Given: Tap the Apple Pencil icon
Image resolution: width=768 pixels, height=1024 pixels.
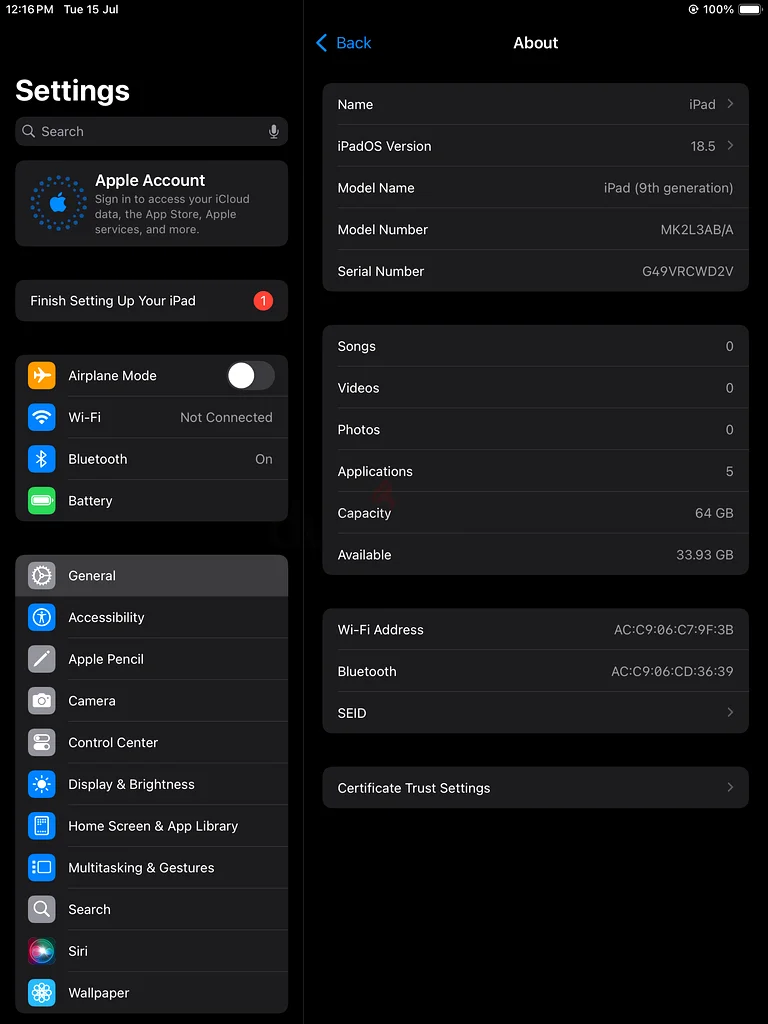Looking at the screenshot, I should point(42,659).
